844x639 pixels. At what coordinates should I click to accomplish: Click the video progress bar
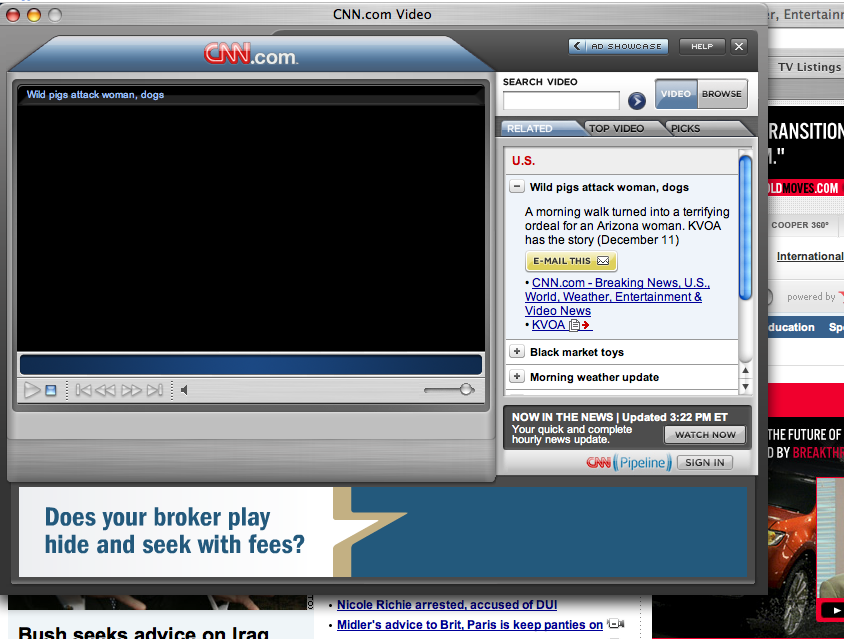point(251,364)
